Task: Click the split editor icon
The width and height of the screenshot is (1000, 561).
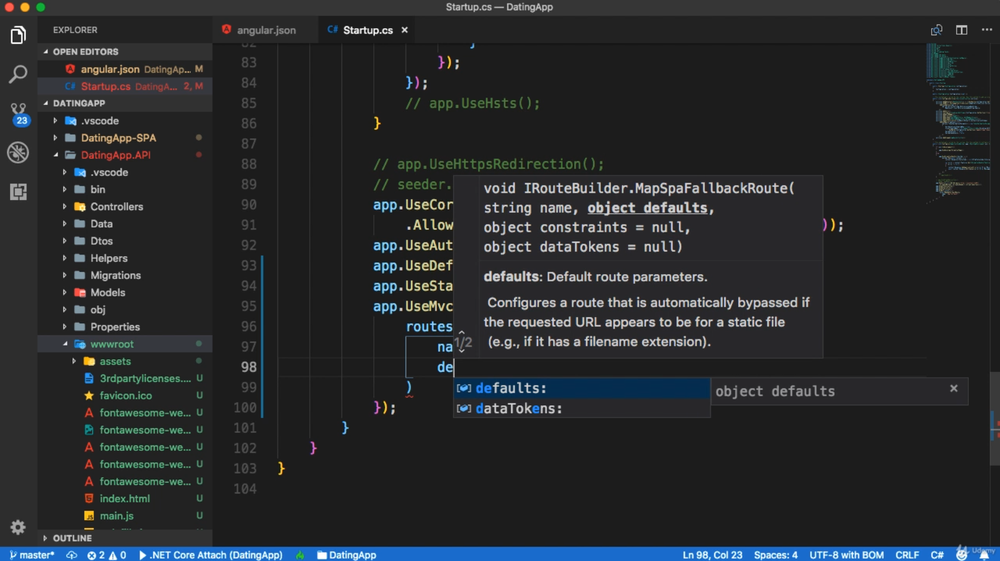Action: pos(961,30)
